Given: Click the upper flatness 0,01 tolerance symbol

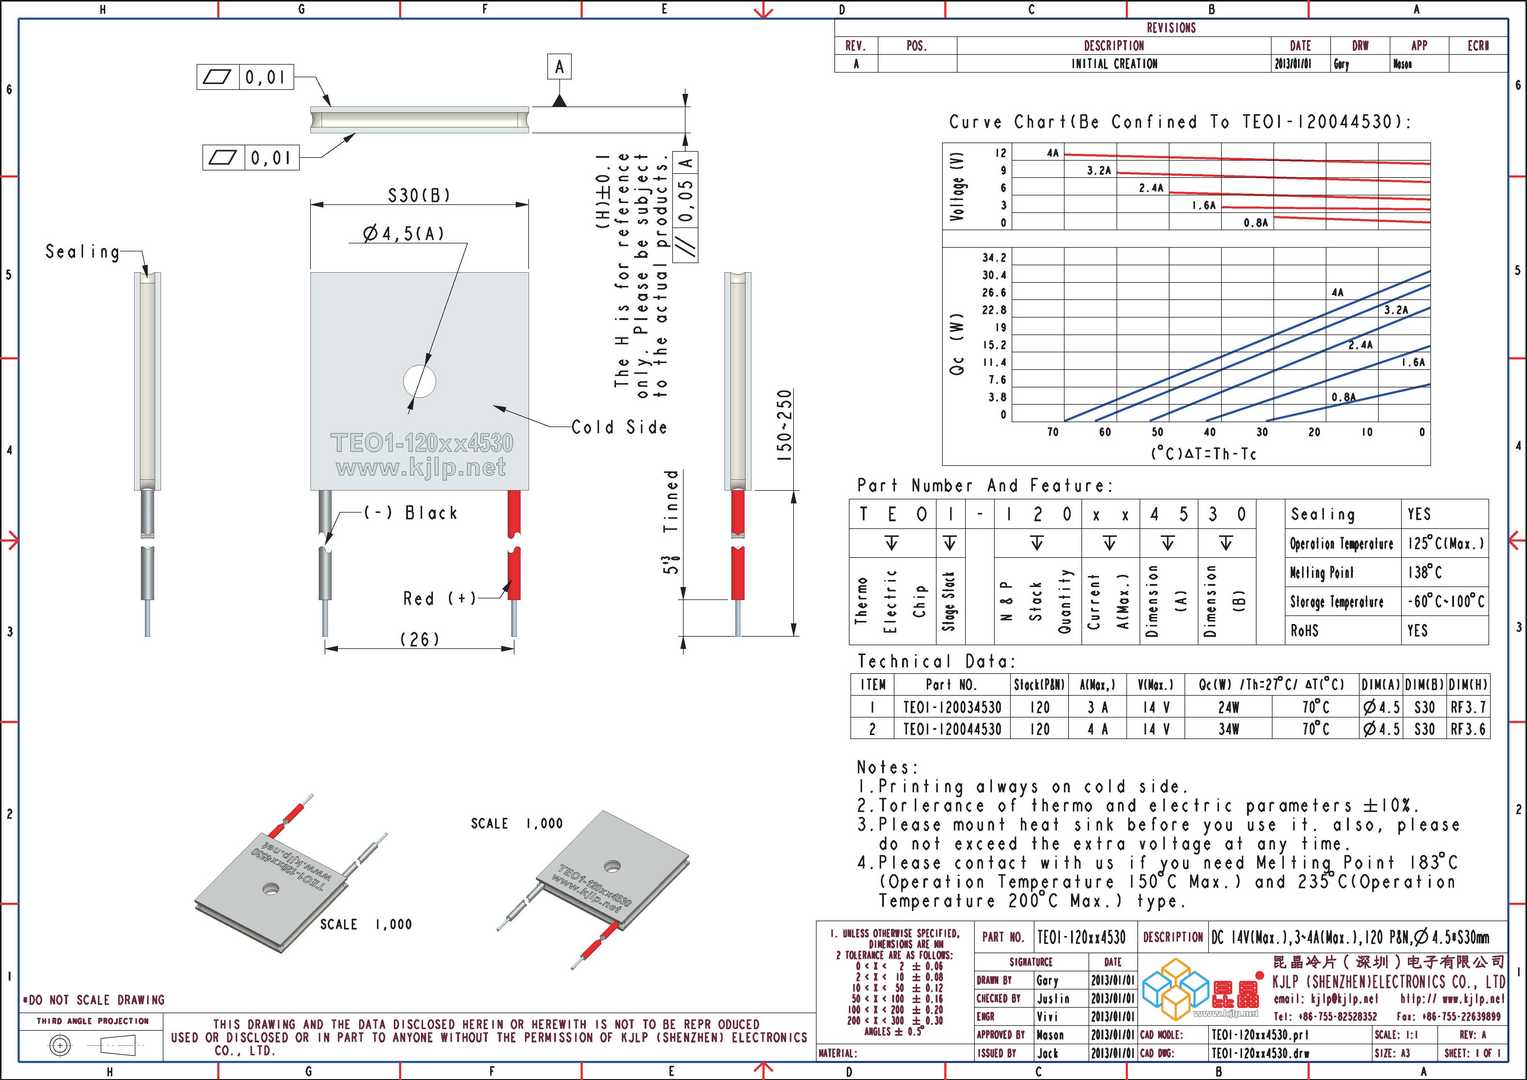Looking at the screenshot, I should 244,77.
